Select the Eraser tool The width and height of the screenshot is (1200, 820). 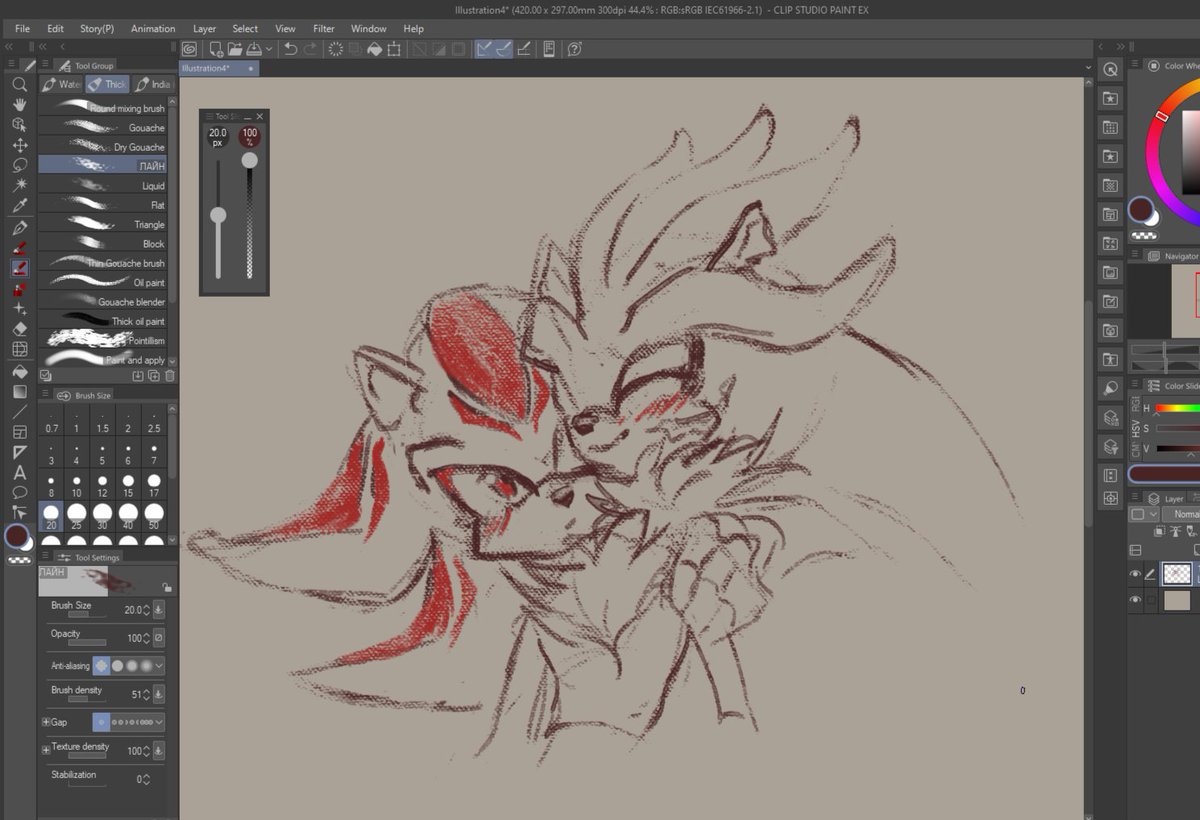(19, 329)
